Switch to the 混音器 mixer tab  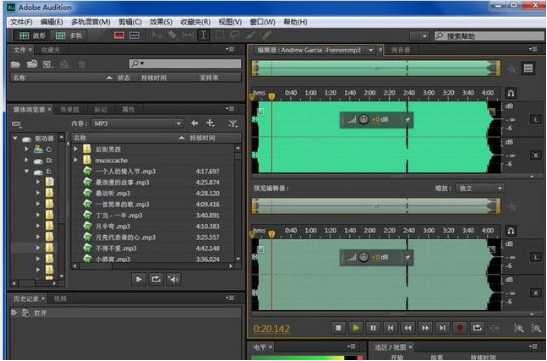click(400, 50)
